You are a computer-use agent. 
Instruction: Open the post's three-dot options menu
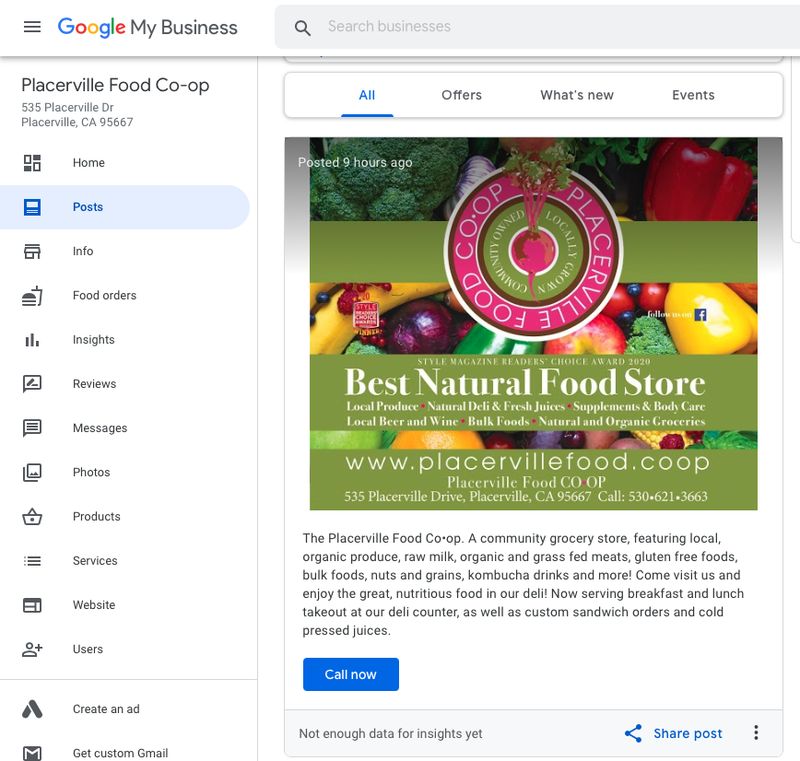point(756,733)
